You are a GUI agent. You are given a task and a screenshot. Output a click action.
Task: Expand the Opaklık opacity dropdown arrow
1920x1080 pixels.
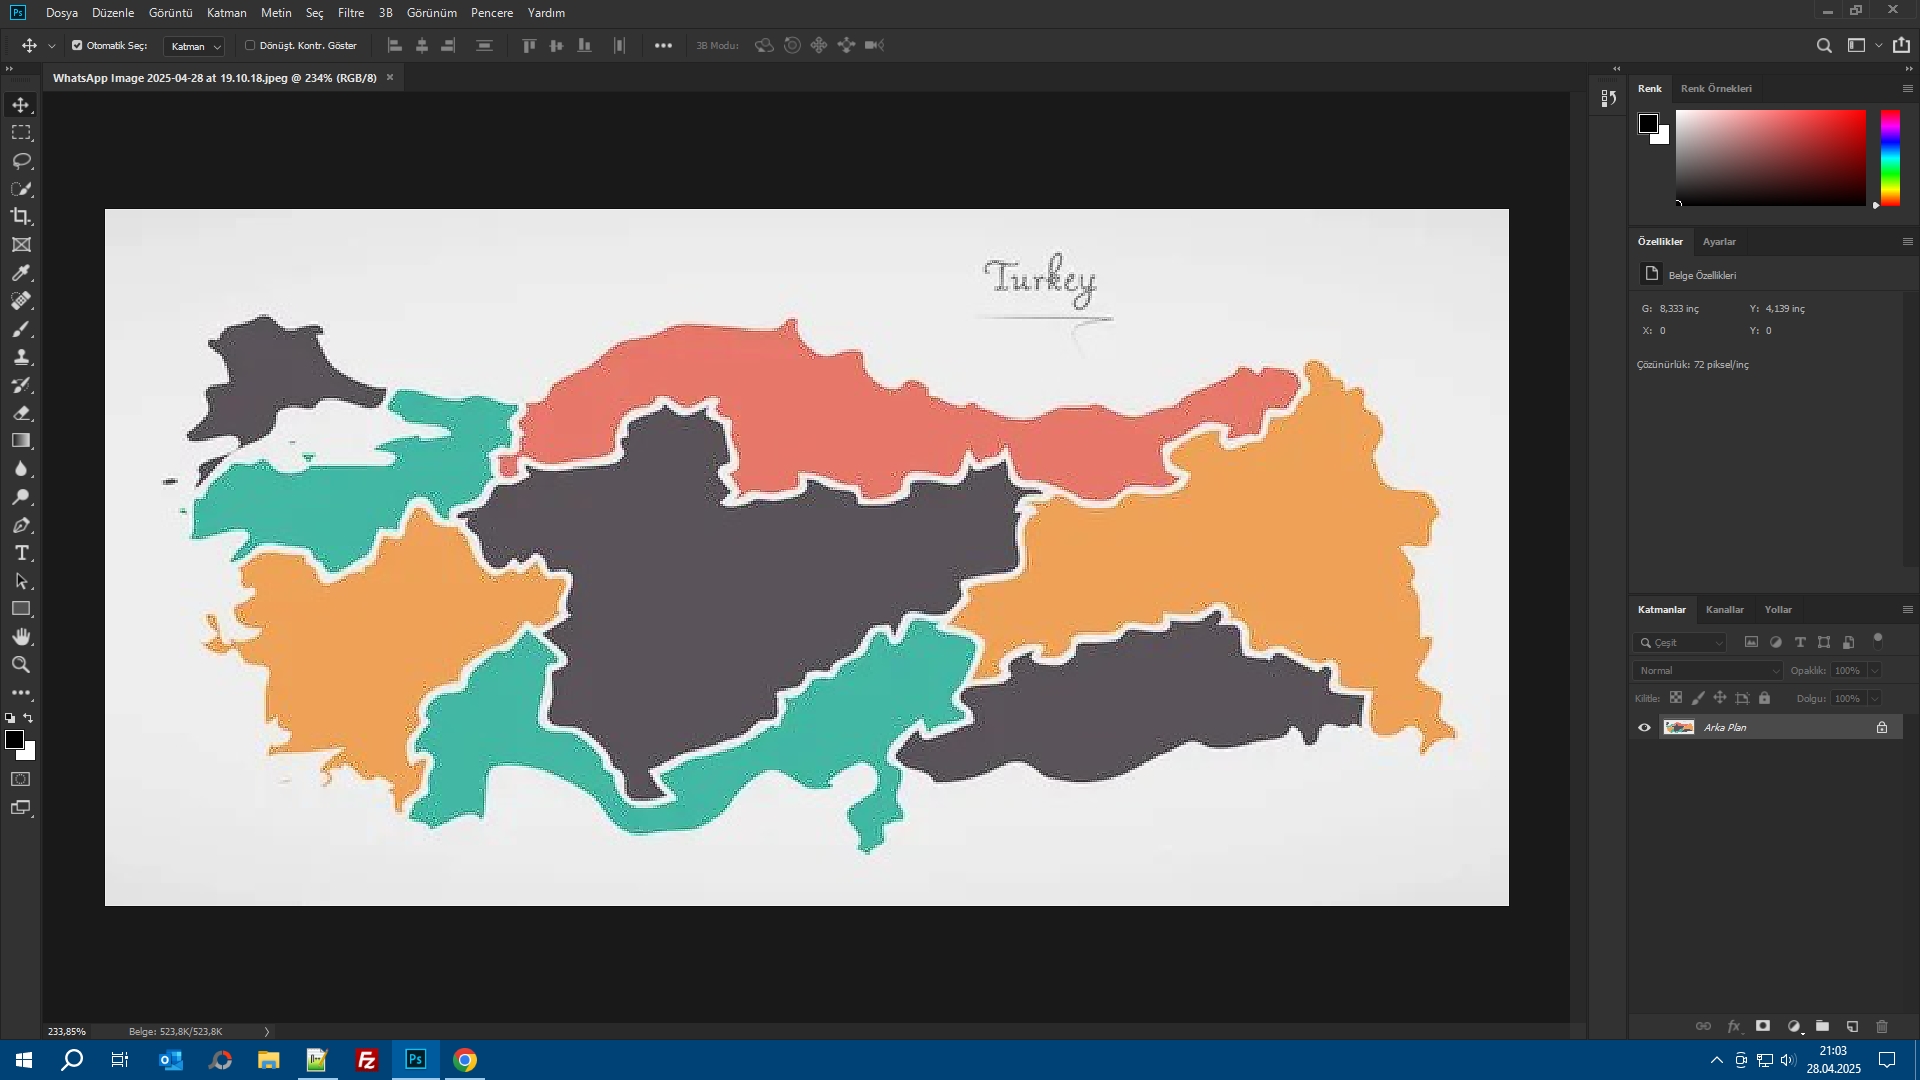1875,671
